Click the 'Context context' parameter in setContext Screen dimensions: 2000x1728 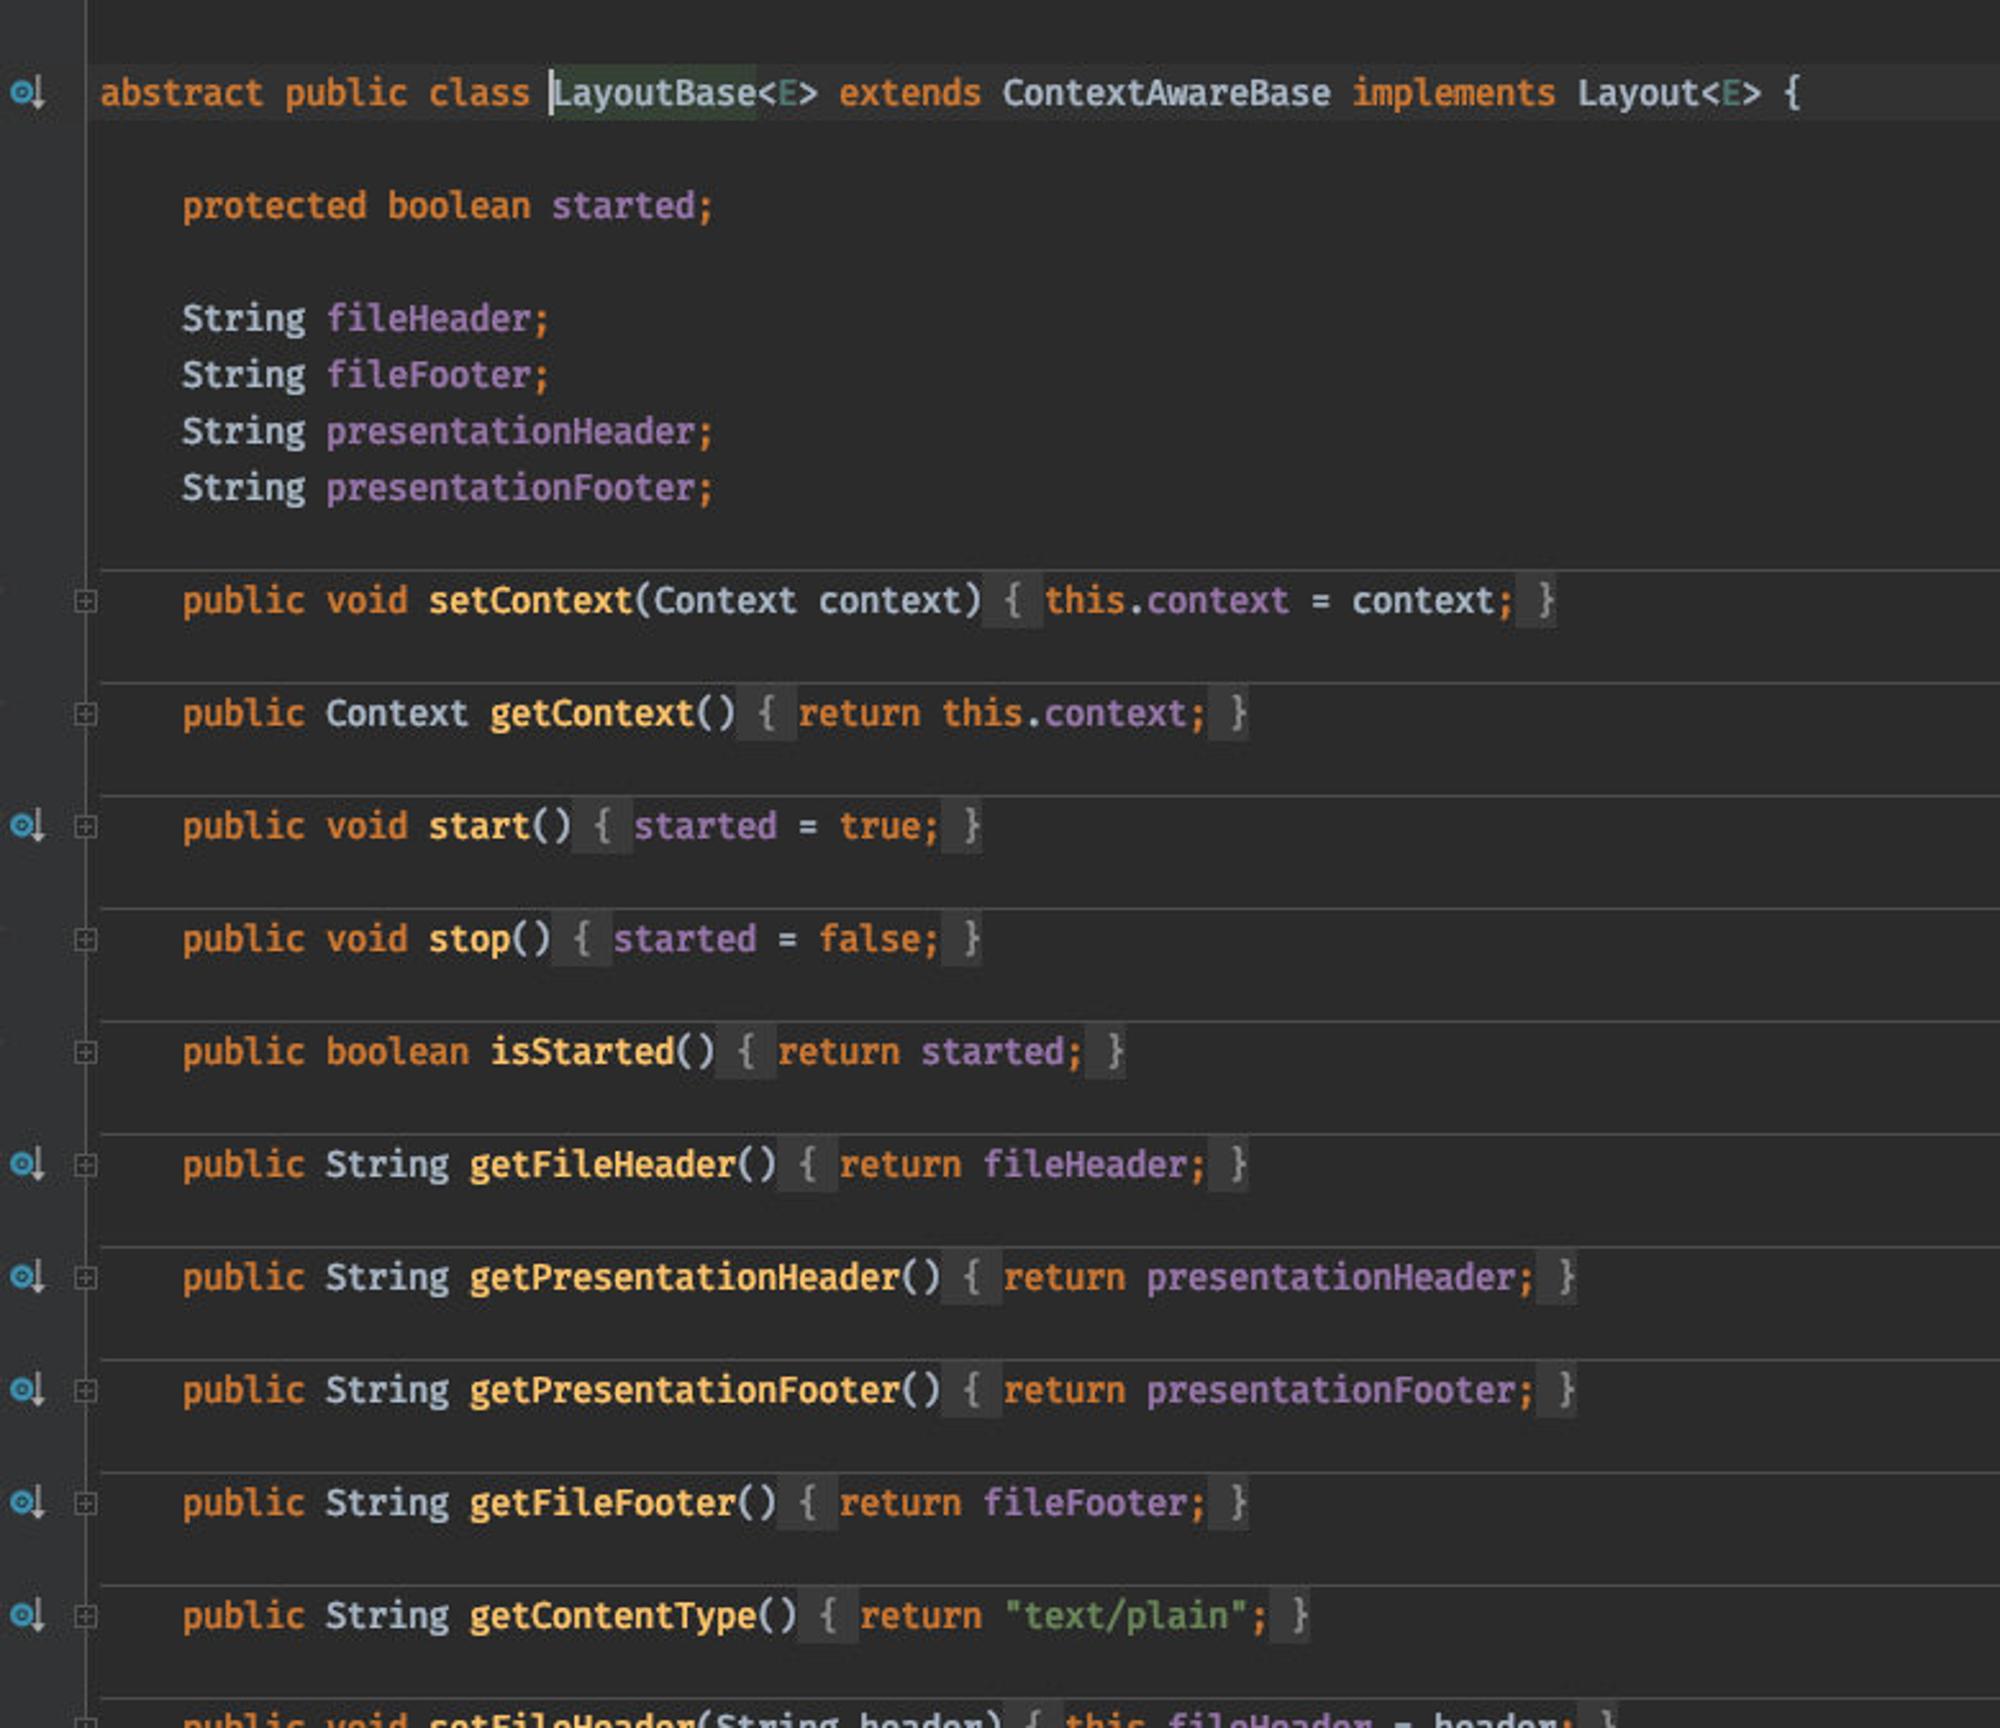tap(807, 601)
